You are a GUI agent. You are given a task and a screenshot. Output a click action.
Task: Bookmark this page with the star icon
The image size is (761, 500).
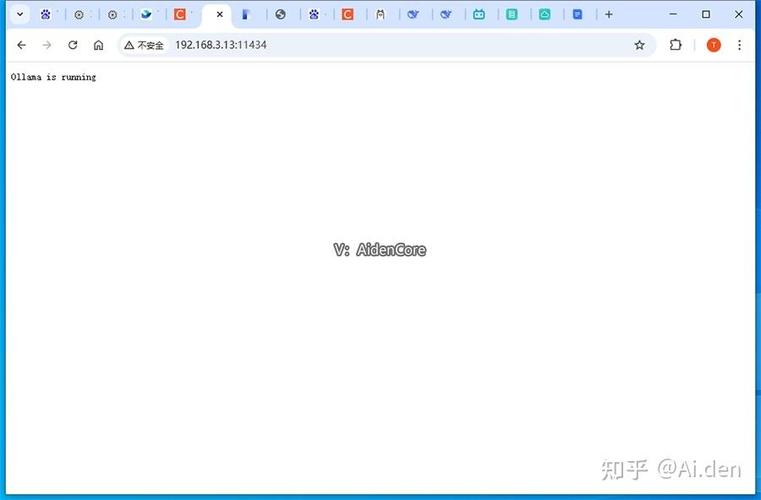640,45
